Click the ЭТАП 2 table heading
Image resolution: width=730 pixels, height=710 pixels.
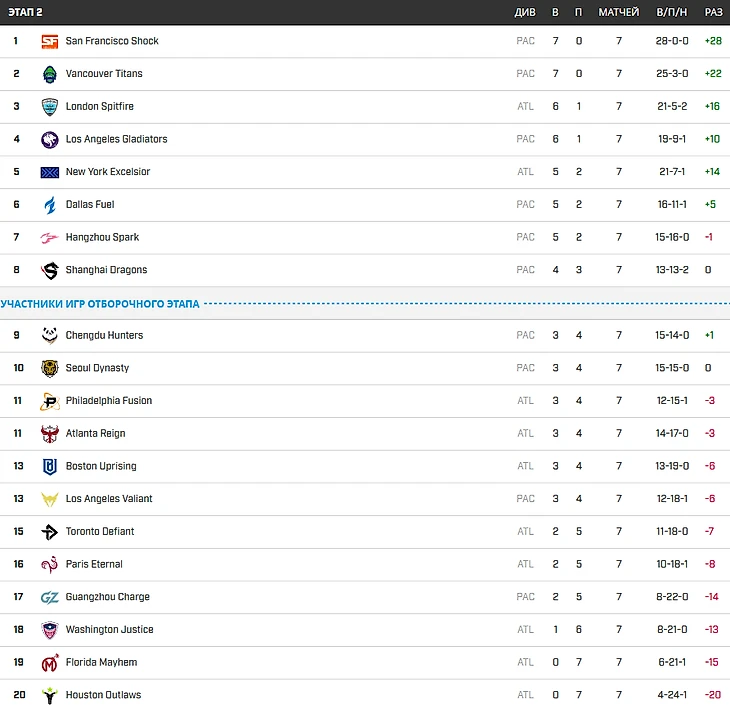click(x=25, y=12)
